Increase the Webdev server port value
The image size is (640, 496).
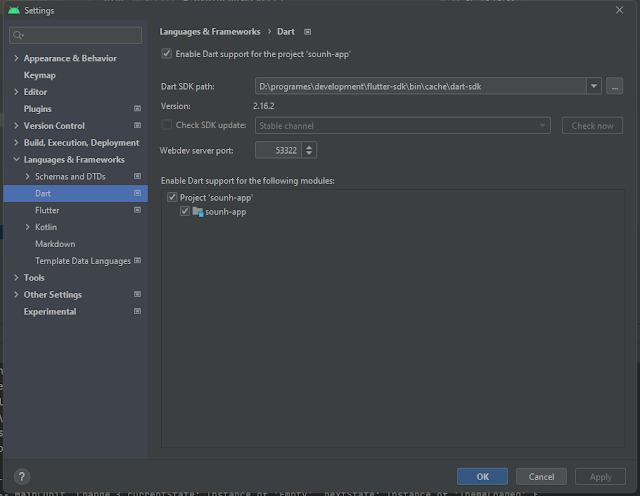309,146
